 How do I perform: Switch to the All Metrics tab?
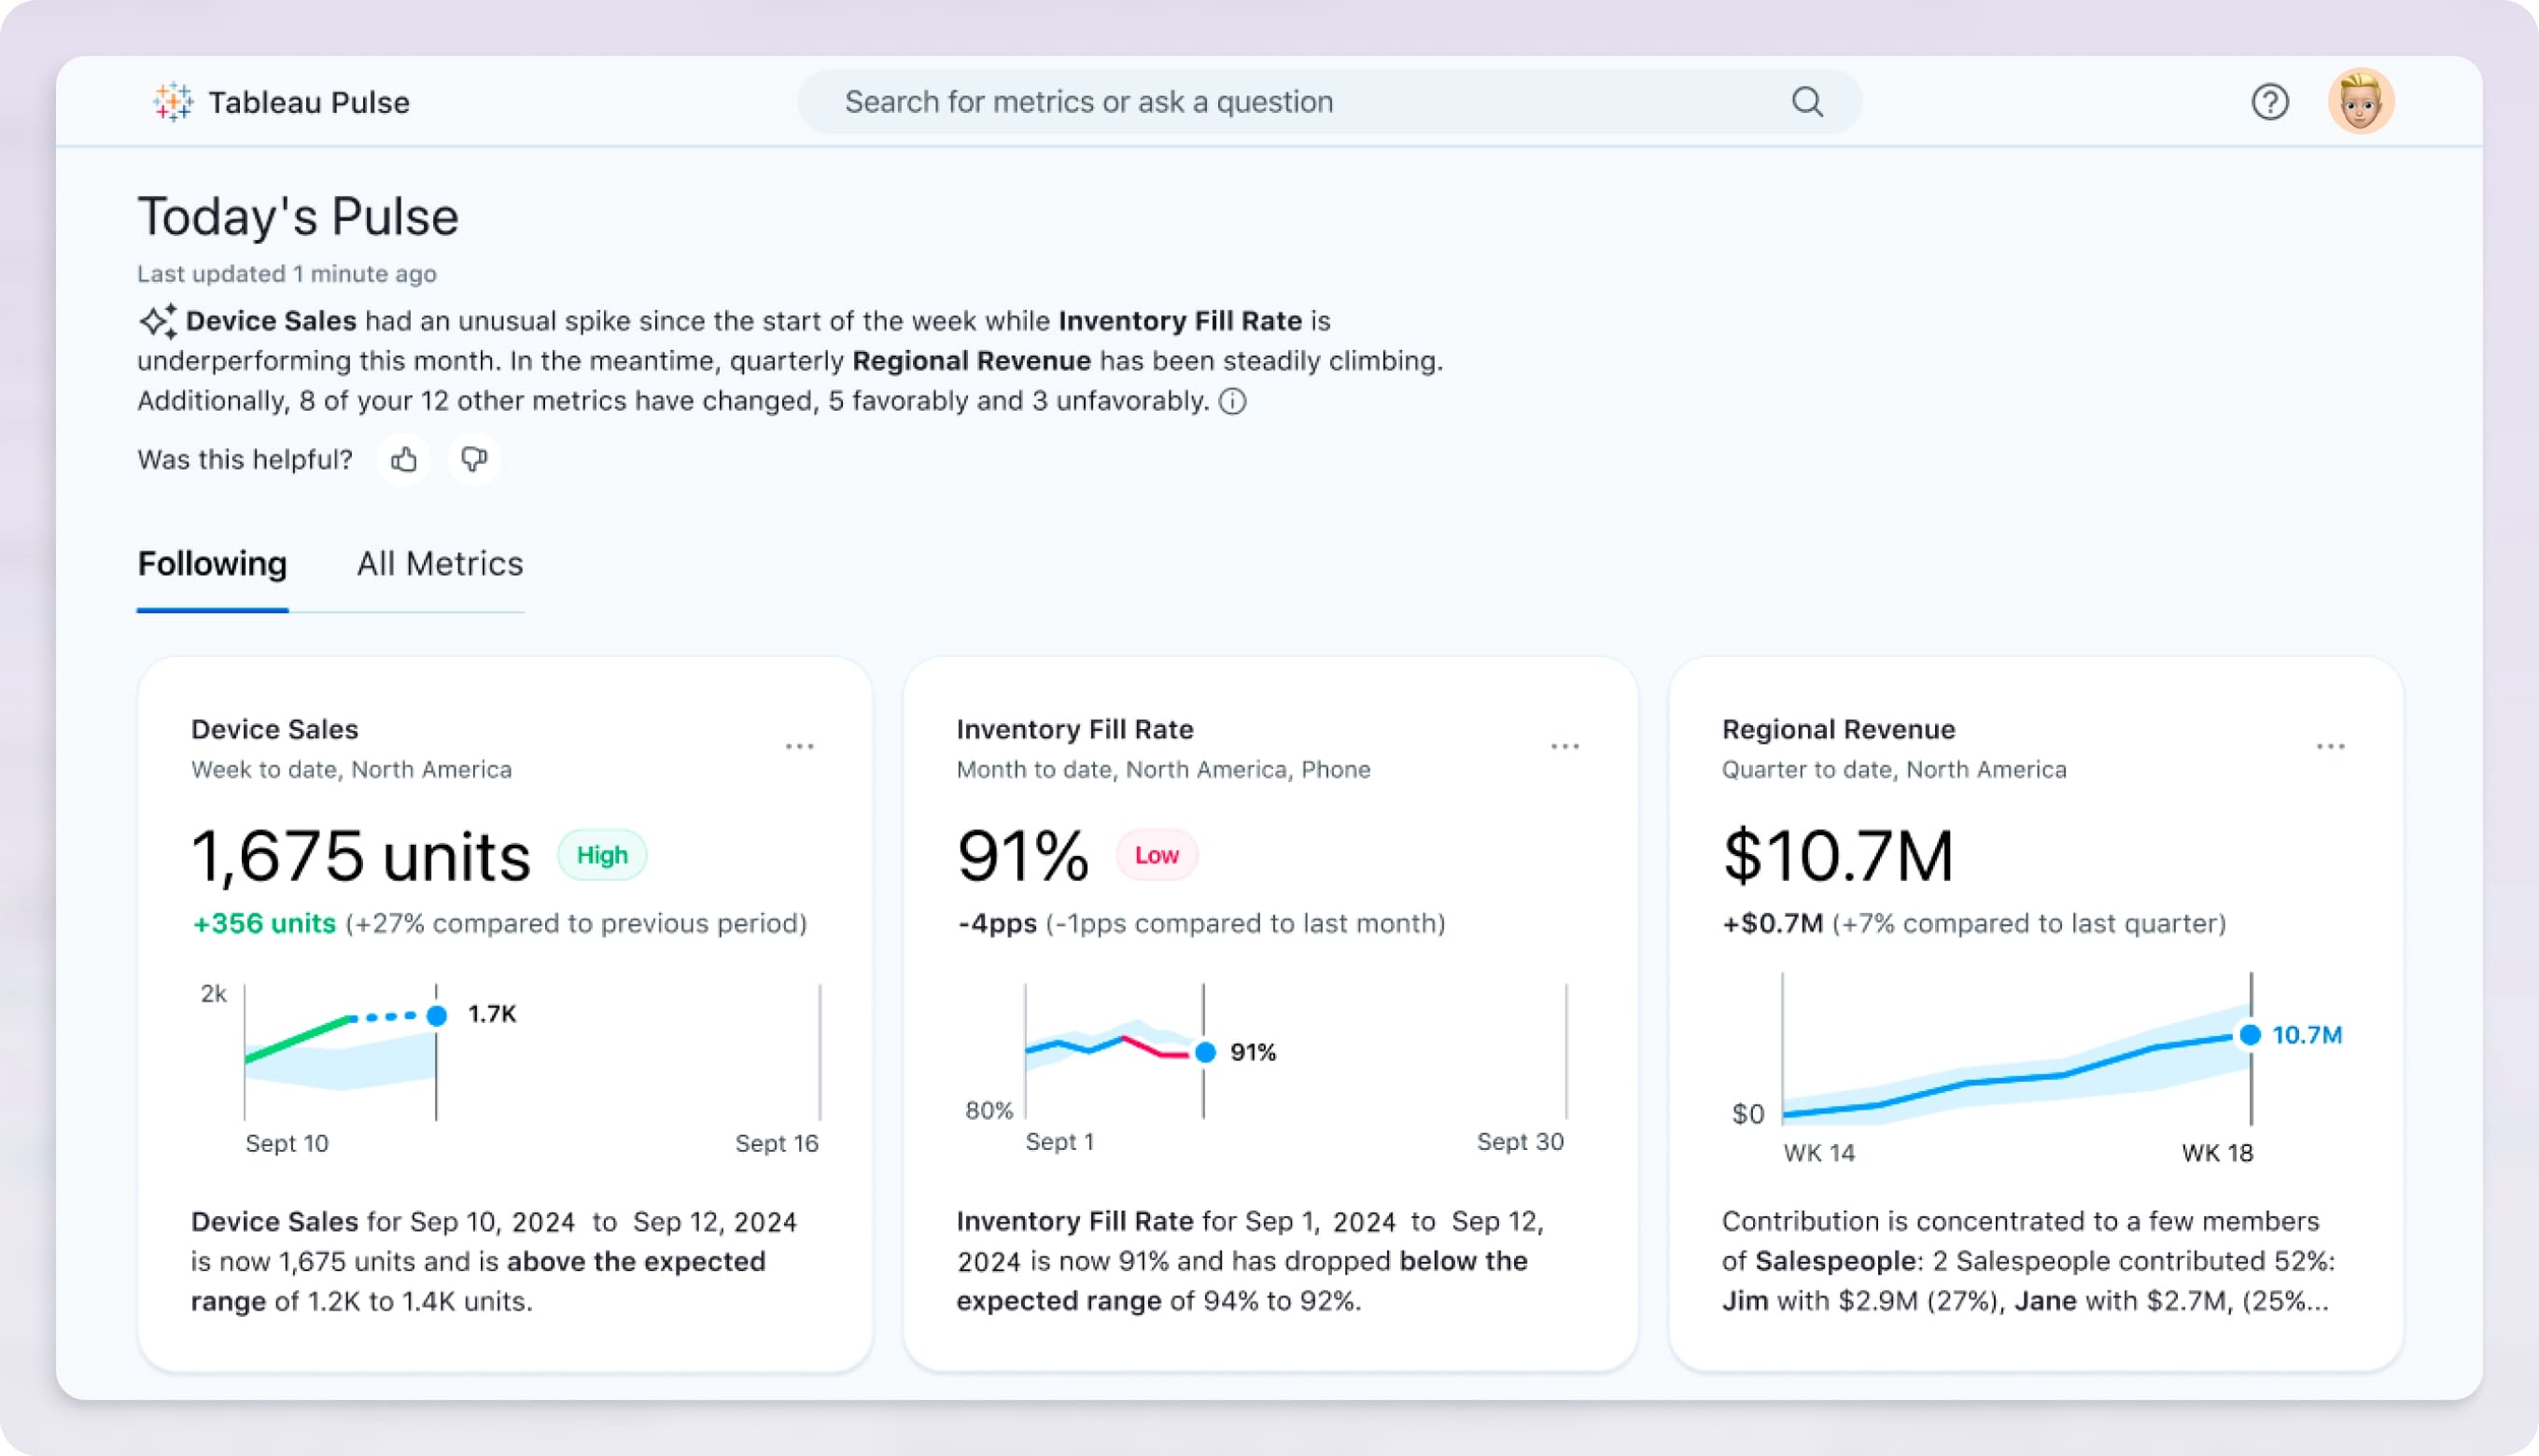point(439,564)
